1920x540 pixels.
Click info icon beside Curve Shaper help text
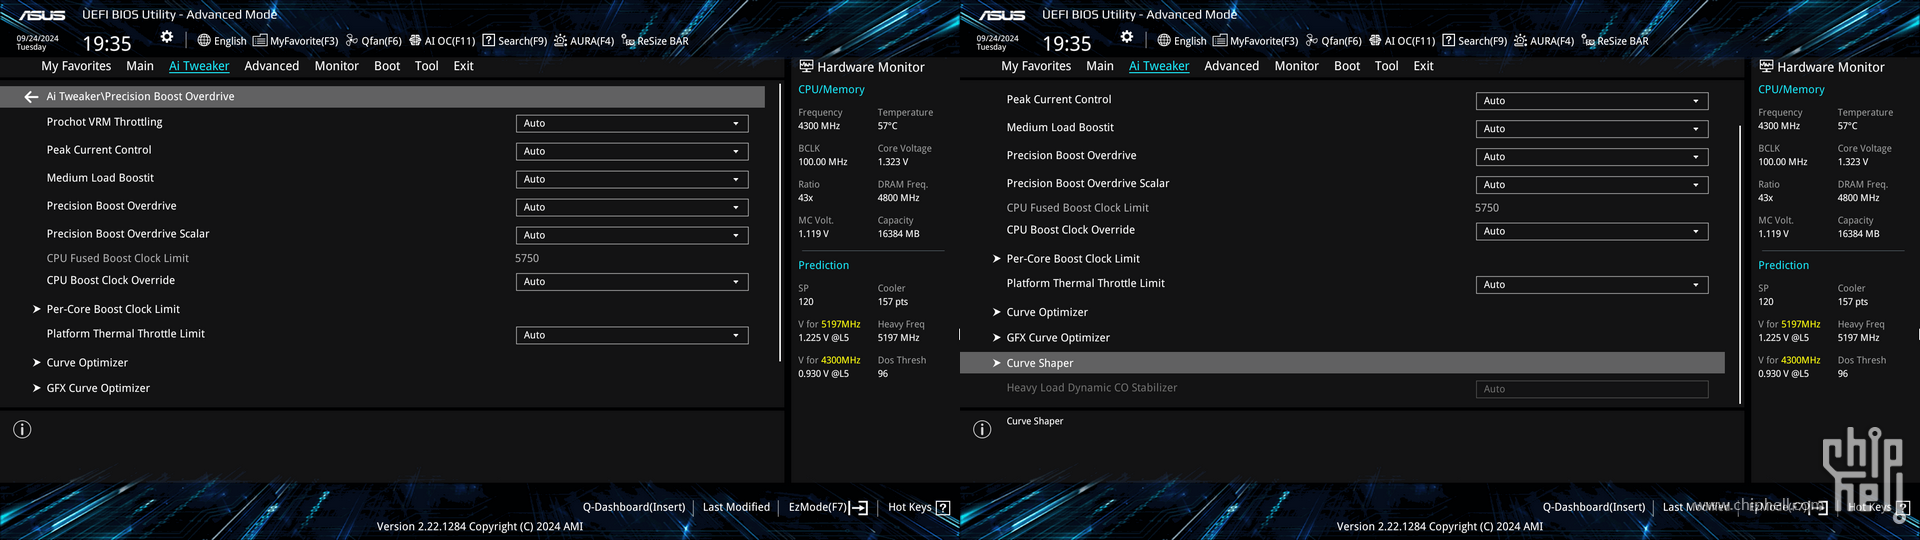tap(982, 430)
